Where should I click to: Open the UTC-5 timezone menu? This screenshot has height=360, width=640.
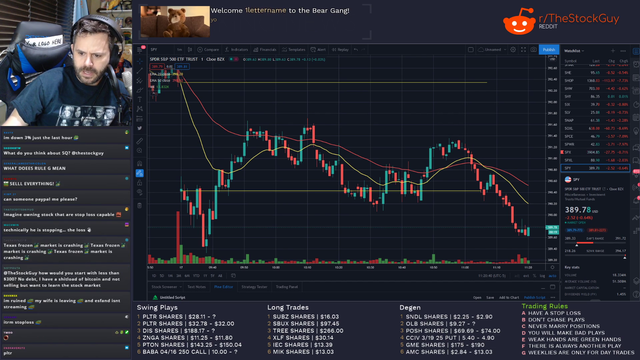tap(492, 276)
